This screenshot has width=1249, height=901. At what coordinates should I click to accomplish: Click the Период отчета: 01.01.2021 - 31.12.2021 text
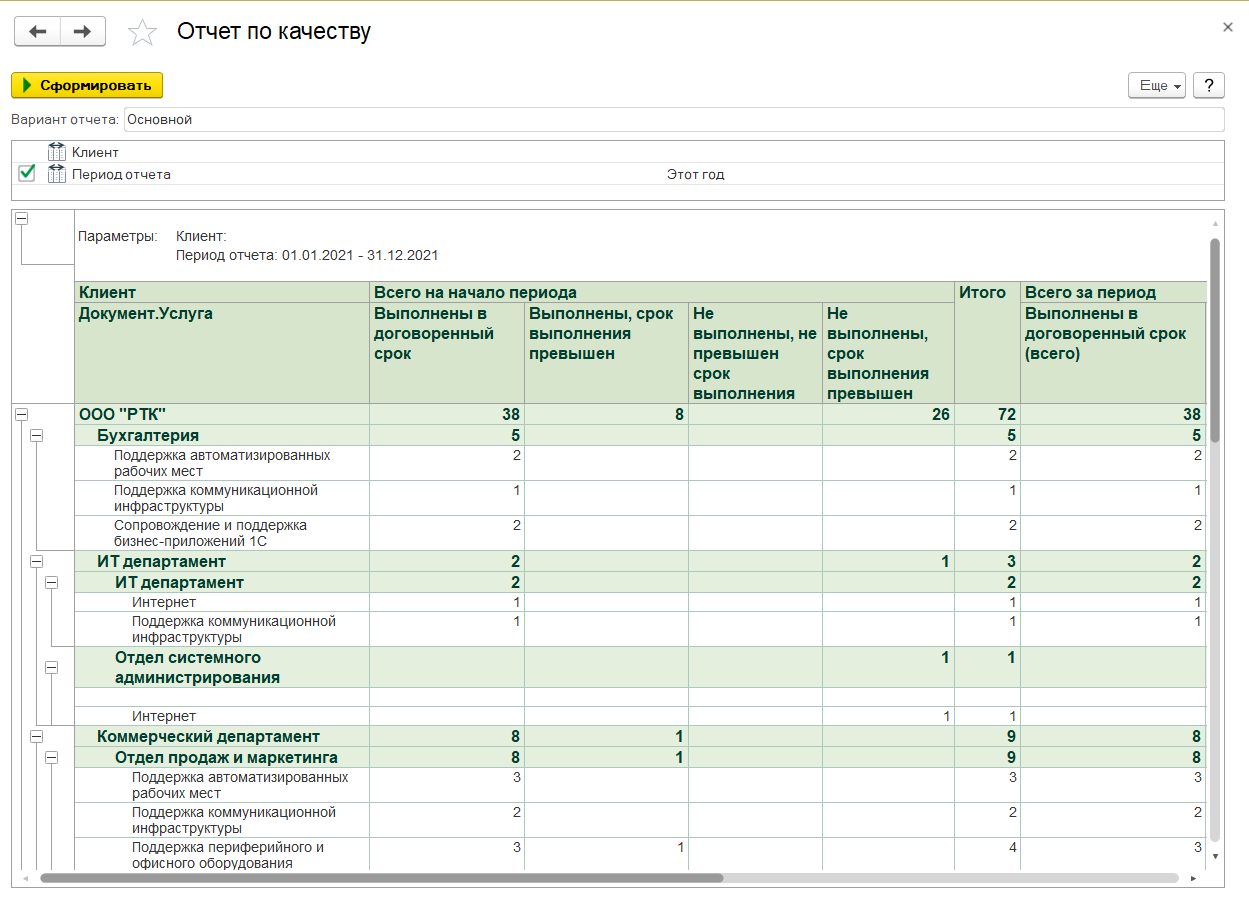click(307, 256)
